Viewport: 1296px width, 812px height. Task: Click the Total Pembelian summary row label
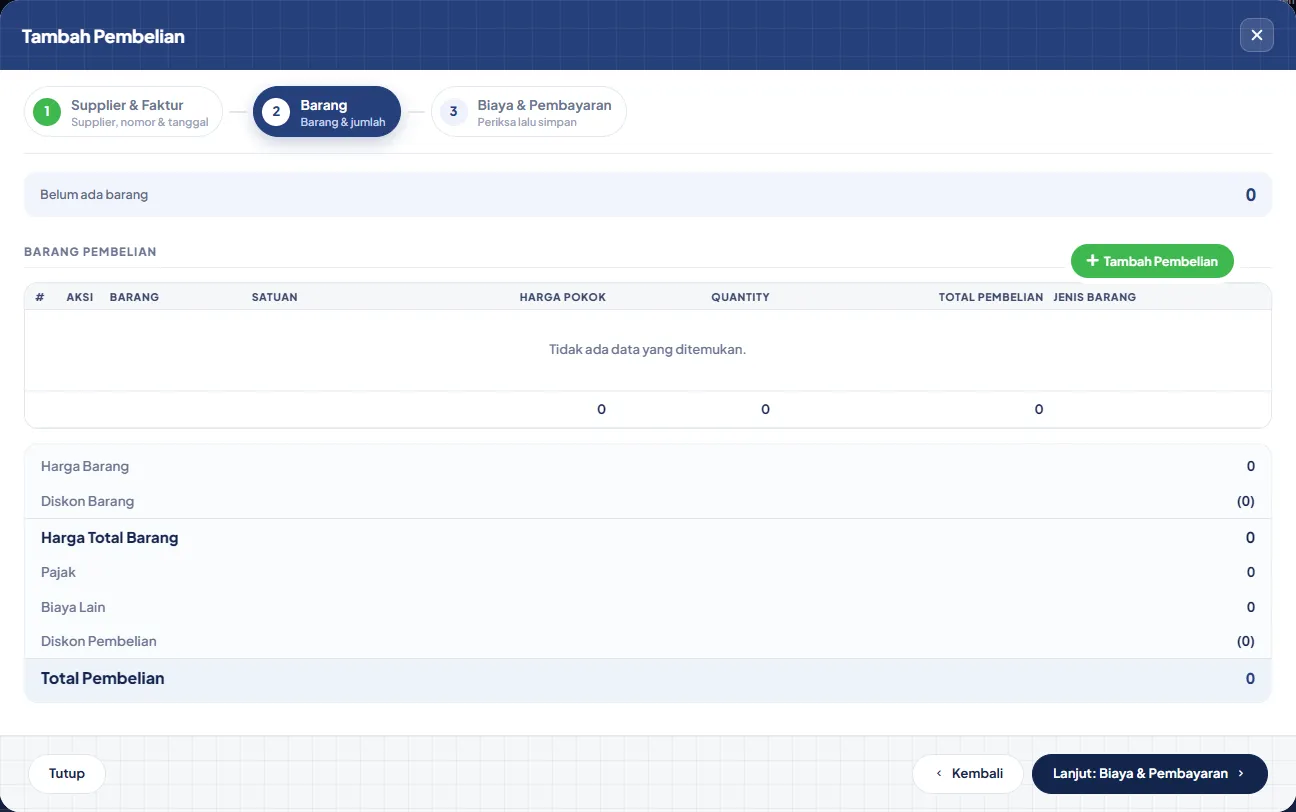tap(103, 678)
